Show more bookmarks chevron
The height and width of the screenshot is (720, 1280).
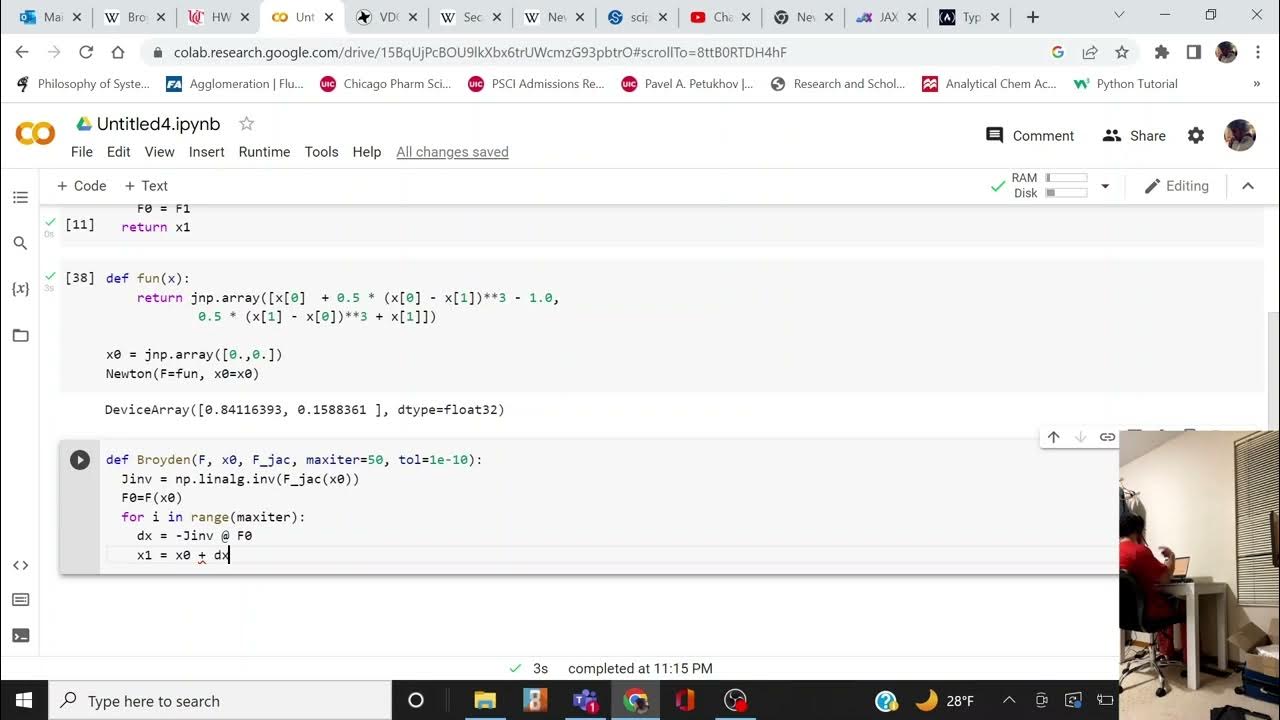[x=1257, y=84]
